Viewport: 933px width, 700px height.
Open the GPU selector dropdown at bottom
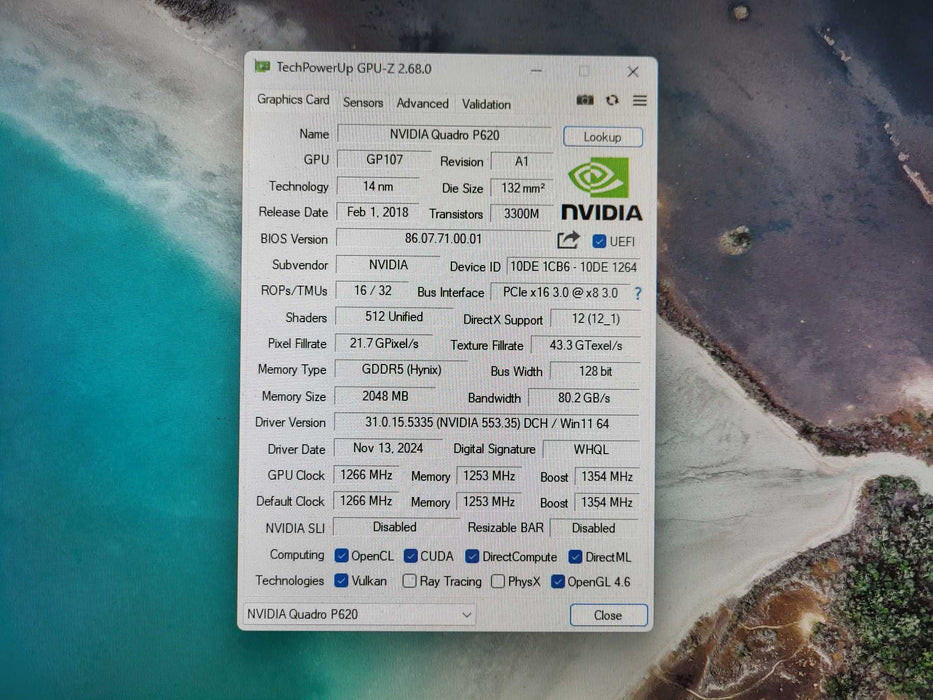468,613
